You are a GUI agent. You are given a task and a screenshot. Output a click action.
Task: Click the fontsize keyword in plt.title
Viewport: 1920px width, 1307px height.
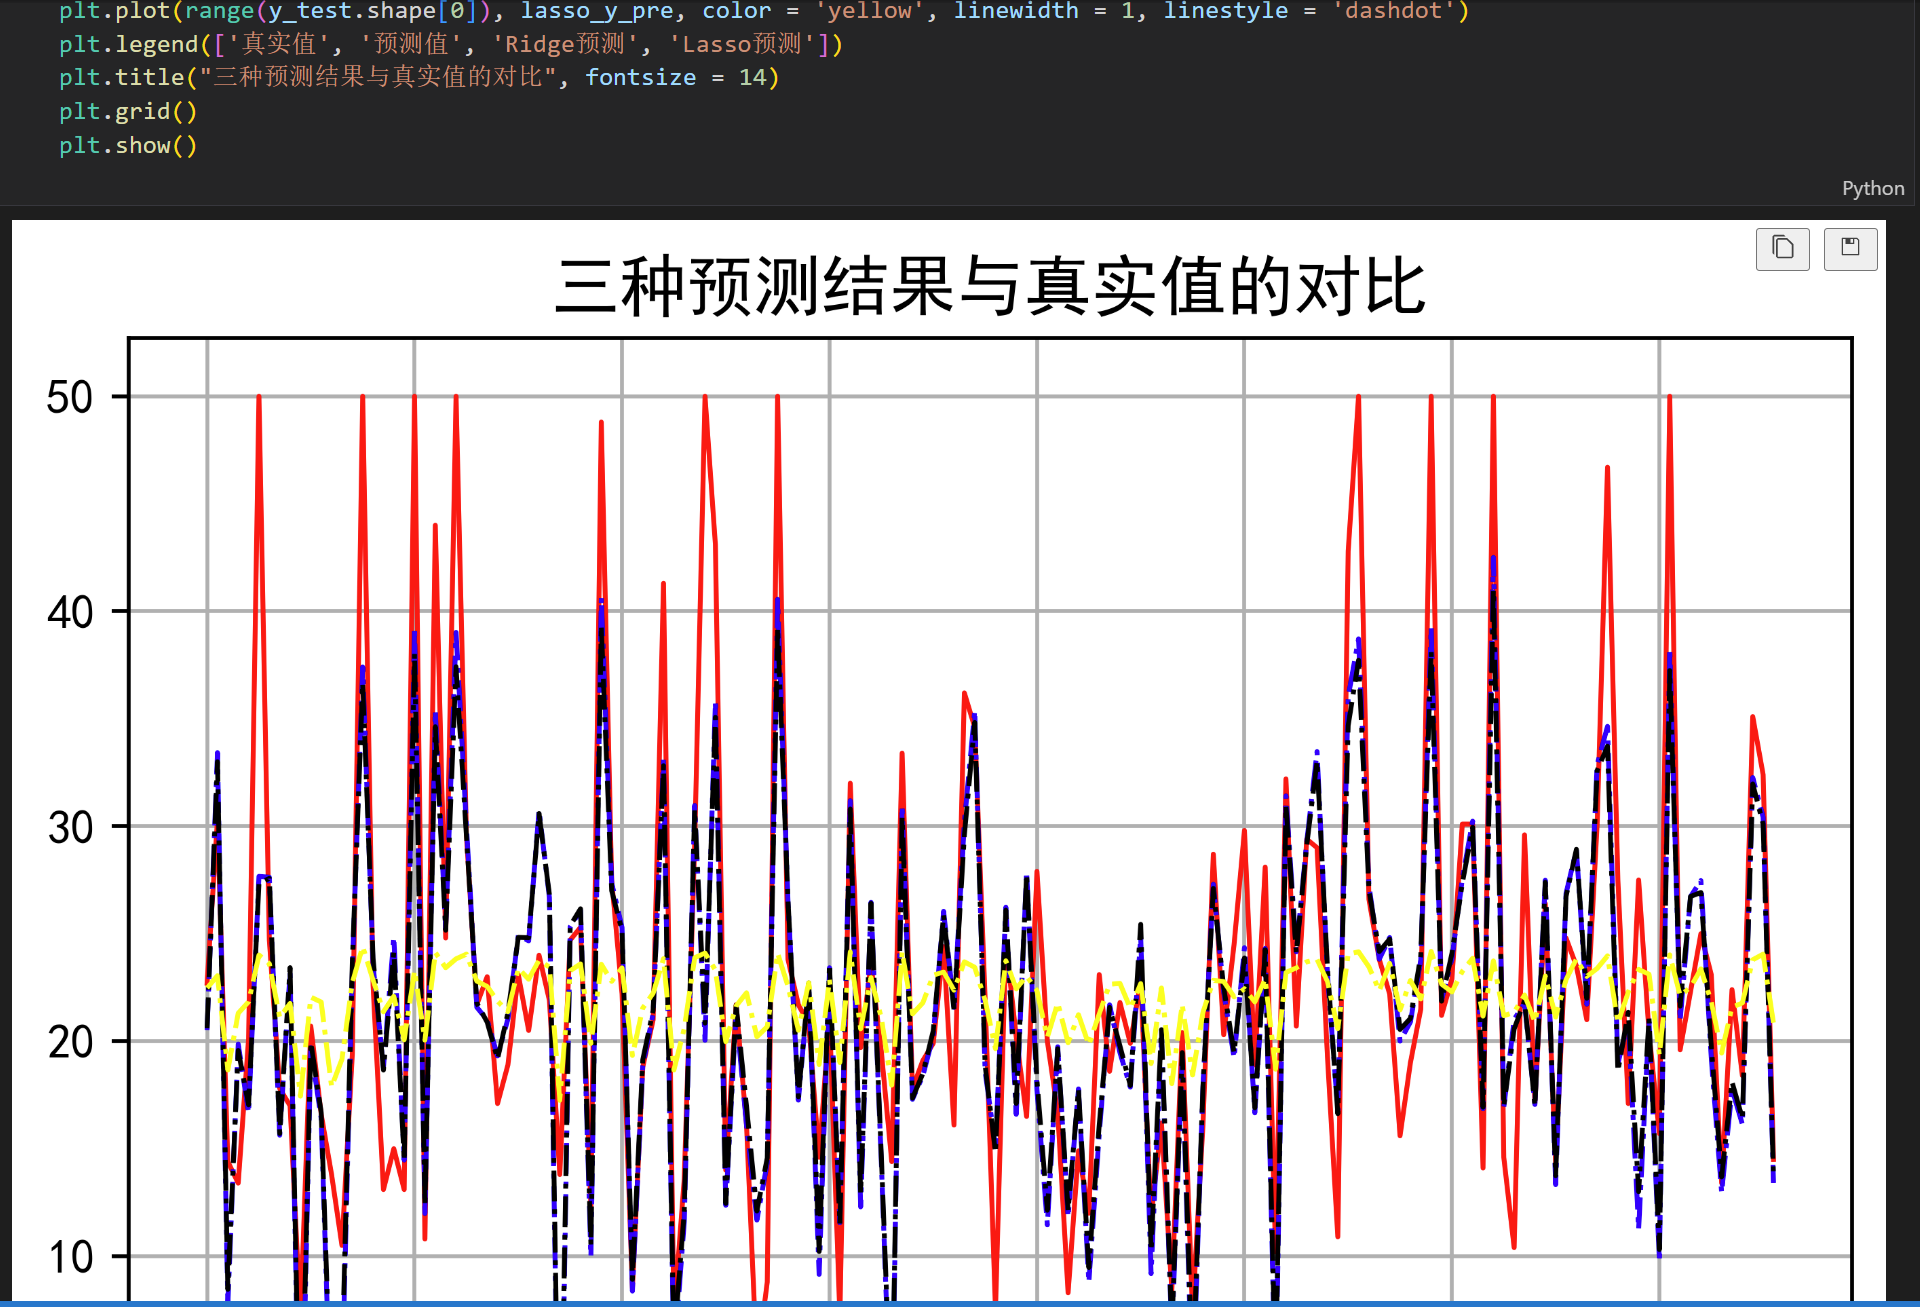(640, 78)
